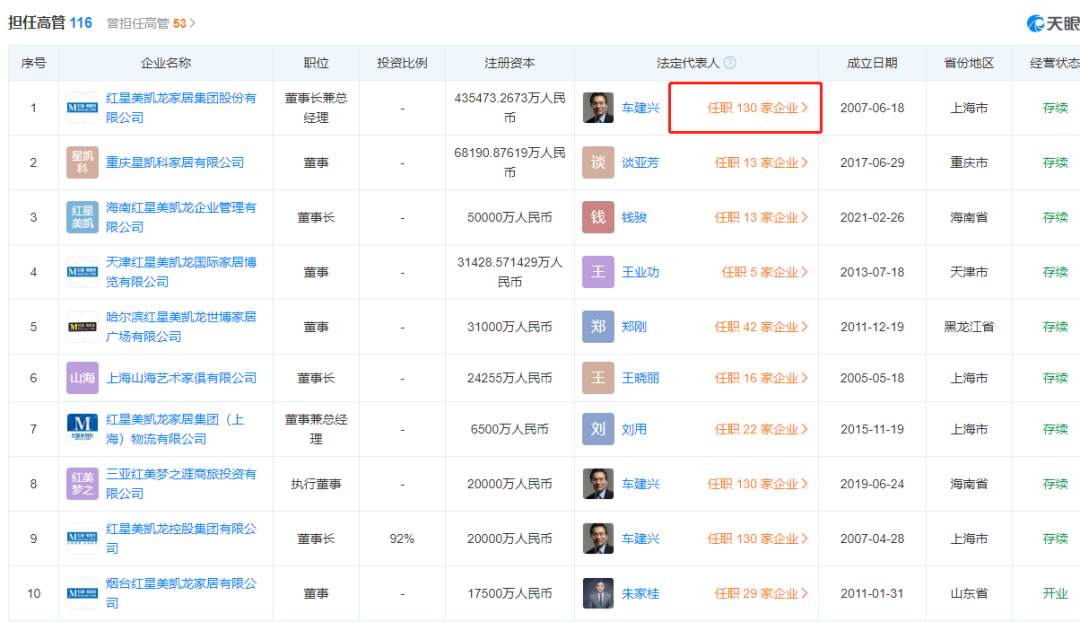Click 三亚红美梦之涯 company logo icon
1080x622 pixels.
82,484
